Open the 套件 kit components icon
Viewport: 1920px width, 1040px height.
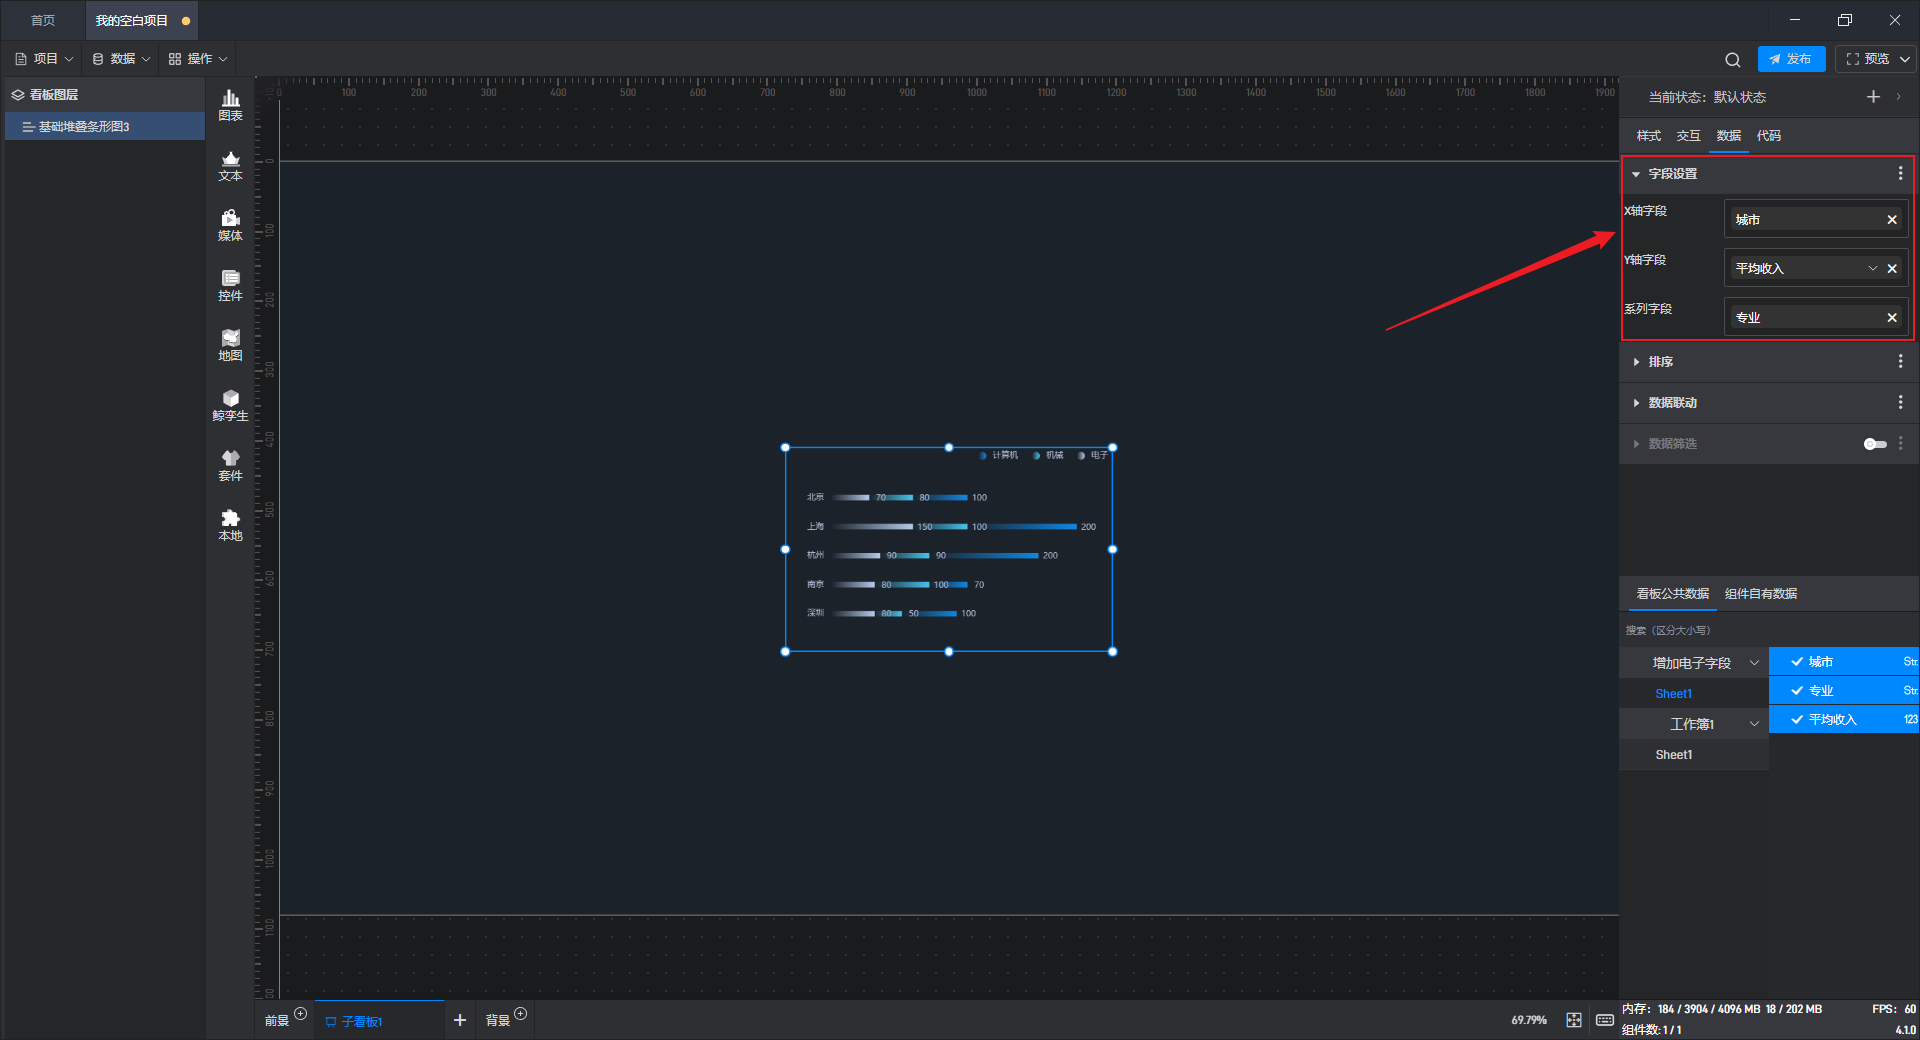pos(230,465)
